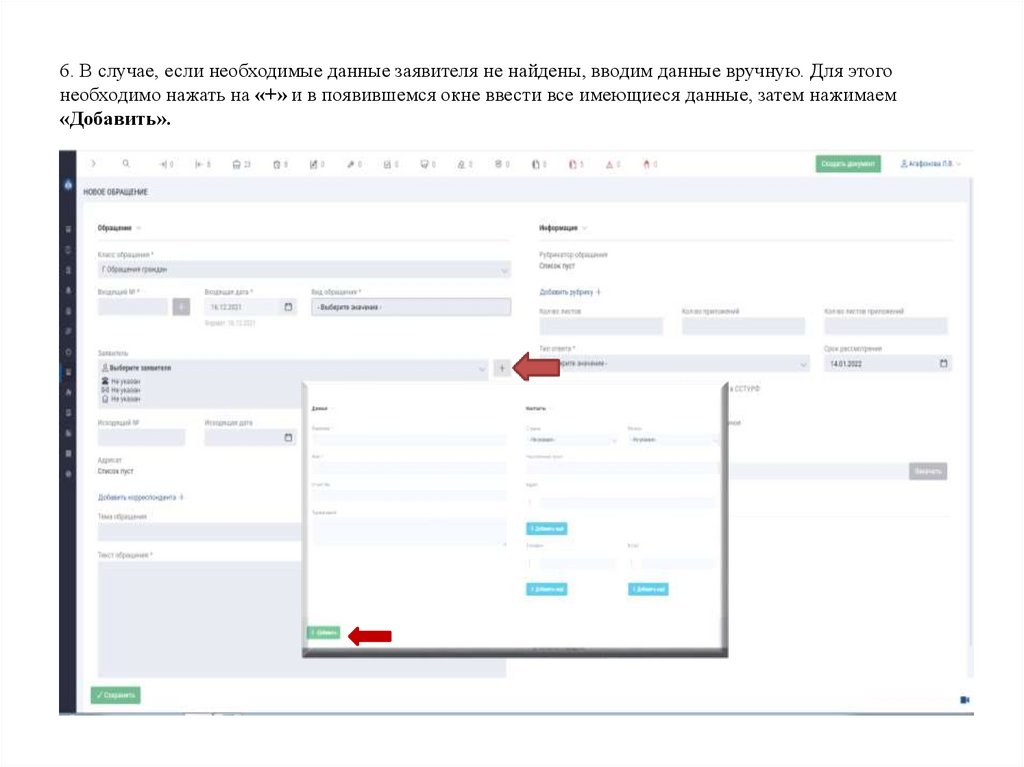Open the country dropdown in popup
1024x767 pixels.
pos(572,440)
